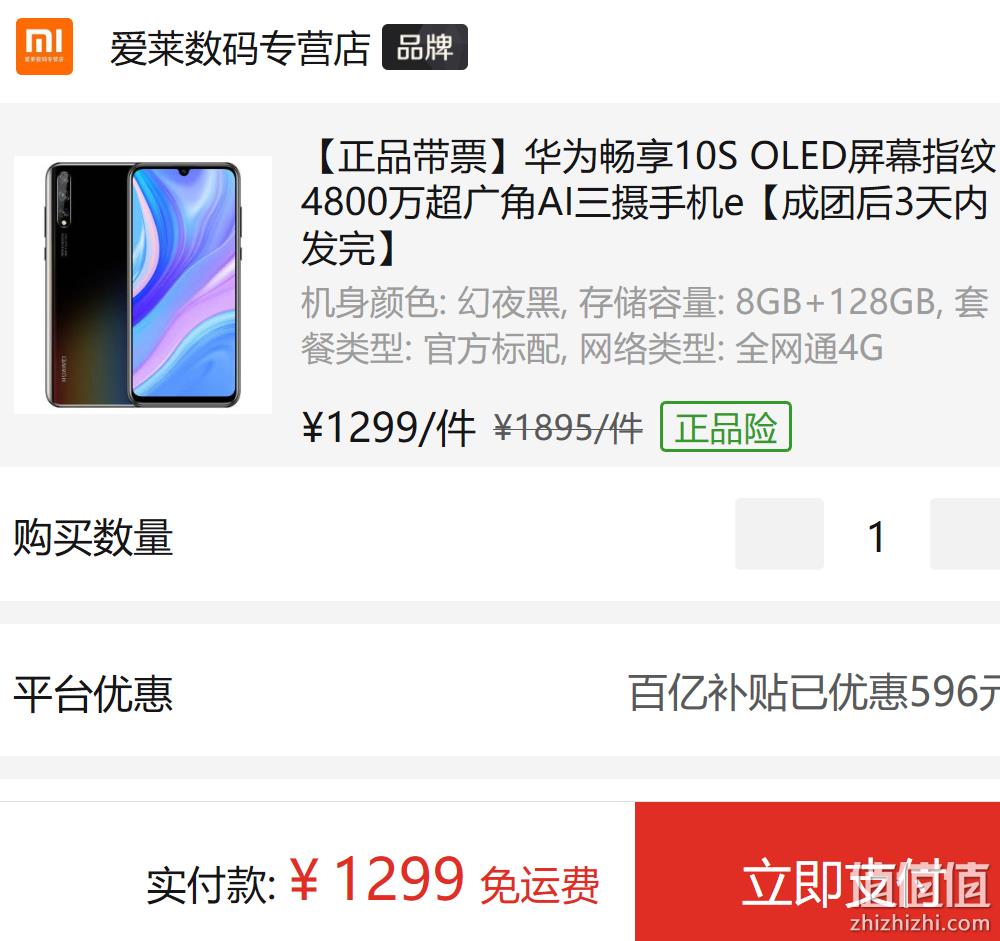1000x941 pixels.
Task: Open the 华为畅享10S product title
Action: click(x=647, y=202)
